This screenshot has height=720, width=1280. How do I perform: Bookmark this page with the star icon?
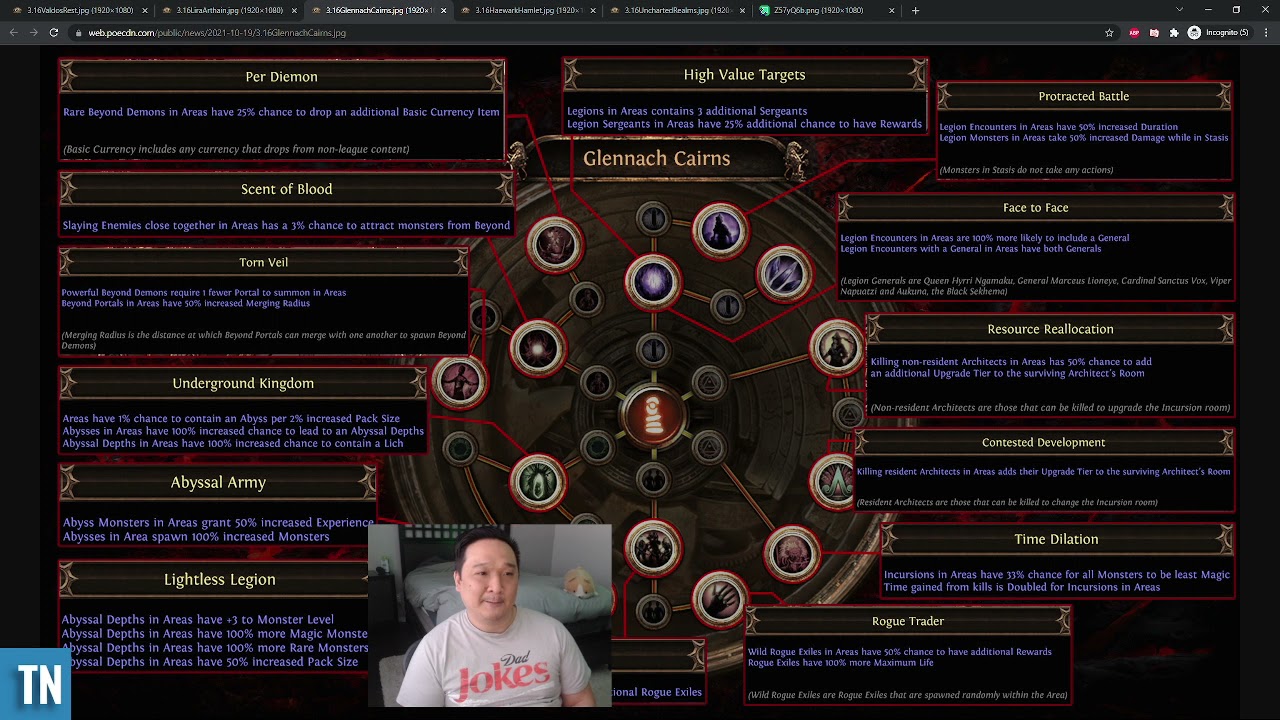[x=1109, y=32]
